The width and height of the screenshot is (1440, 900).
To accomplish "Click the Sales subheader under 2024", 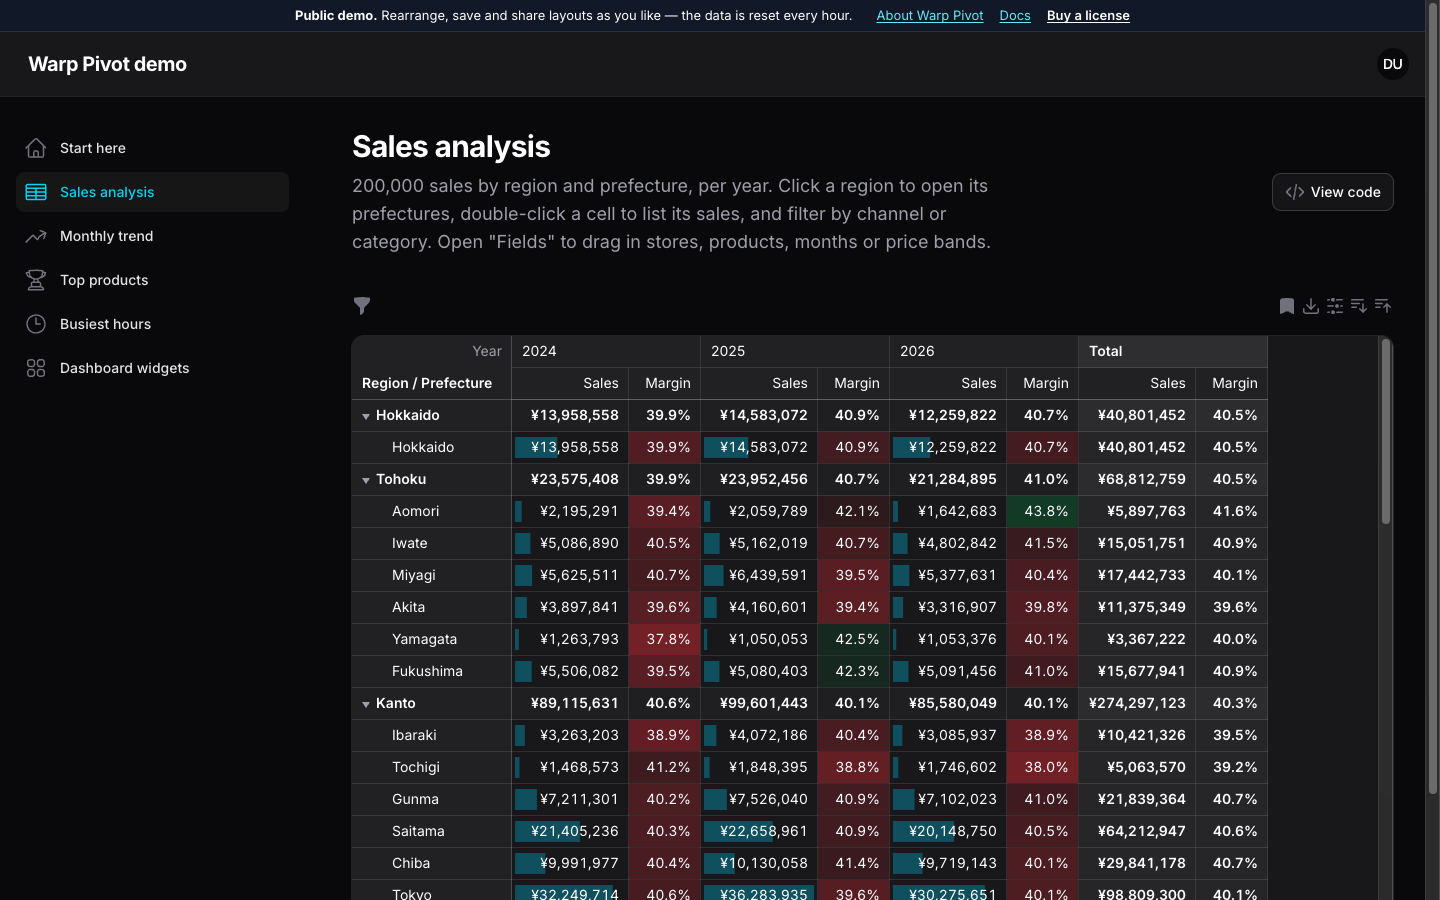I will point(570,383).
